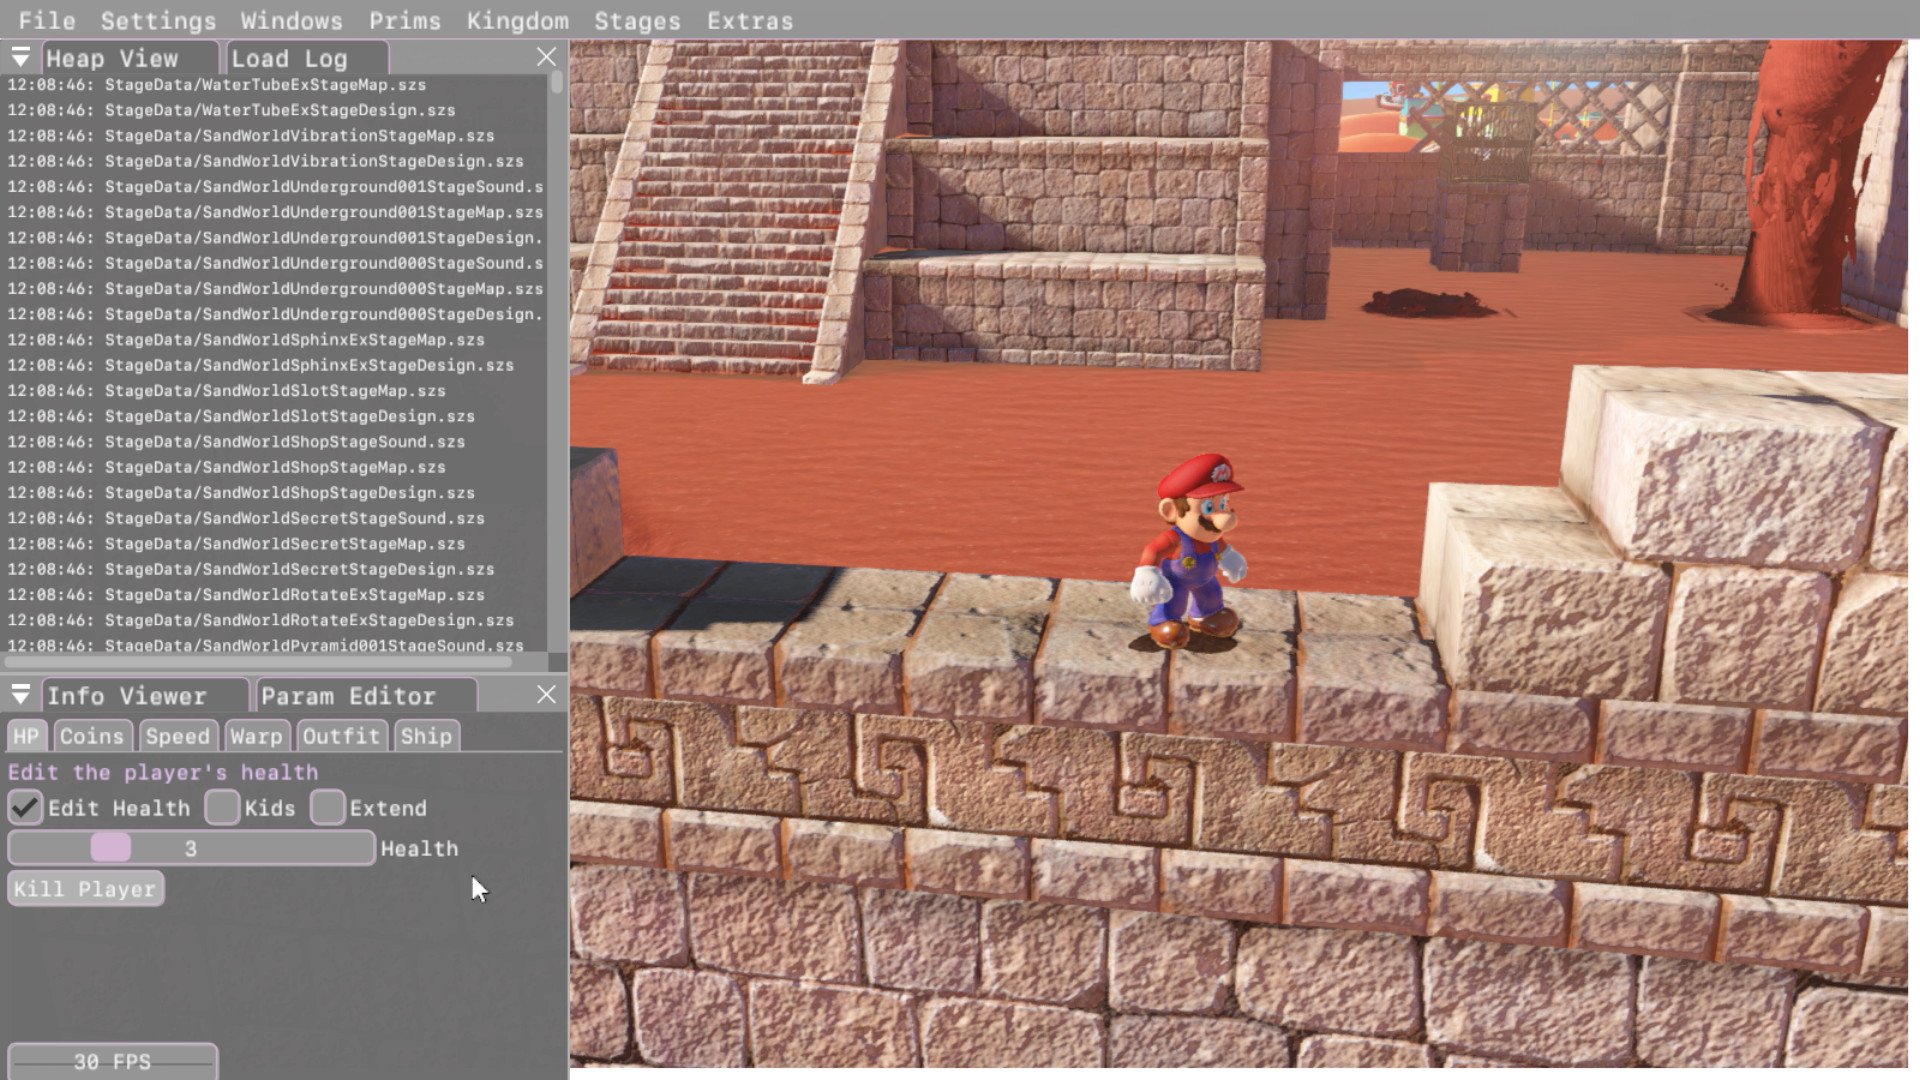Enable the Kids checkbox
1920x1080 pixels.
222,808
